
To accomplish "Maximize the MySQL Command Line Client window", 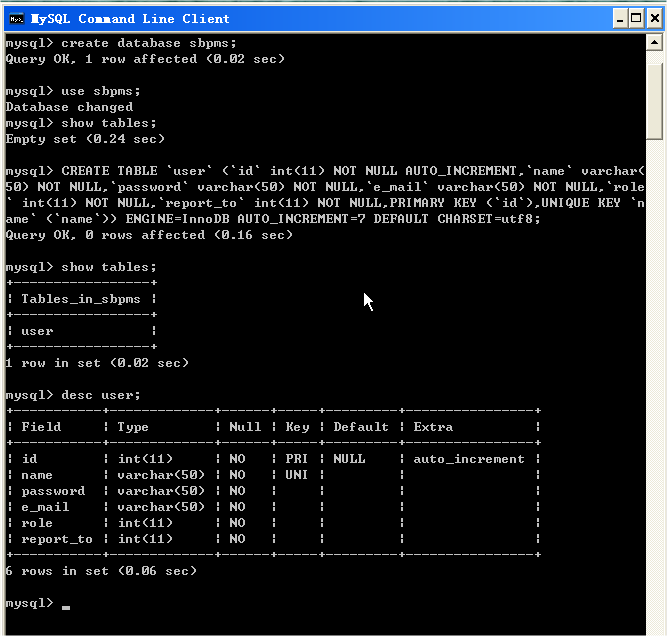I will (x=636, y=19).
